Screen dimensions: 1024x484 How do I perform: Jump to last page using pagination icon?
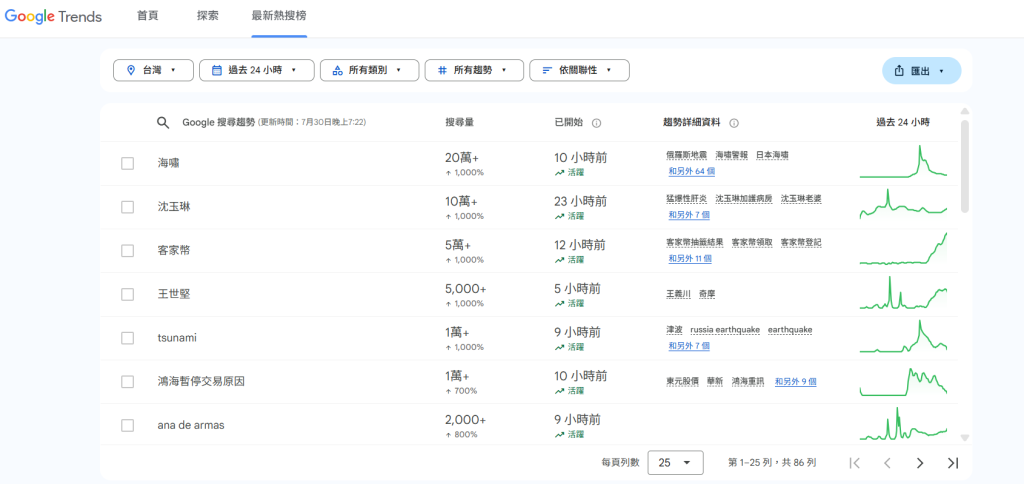point(952,463)
